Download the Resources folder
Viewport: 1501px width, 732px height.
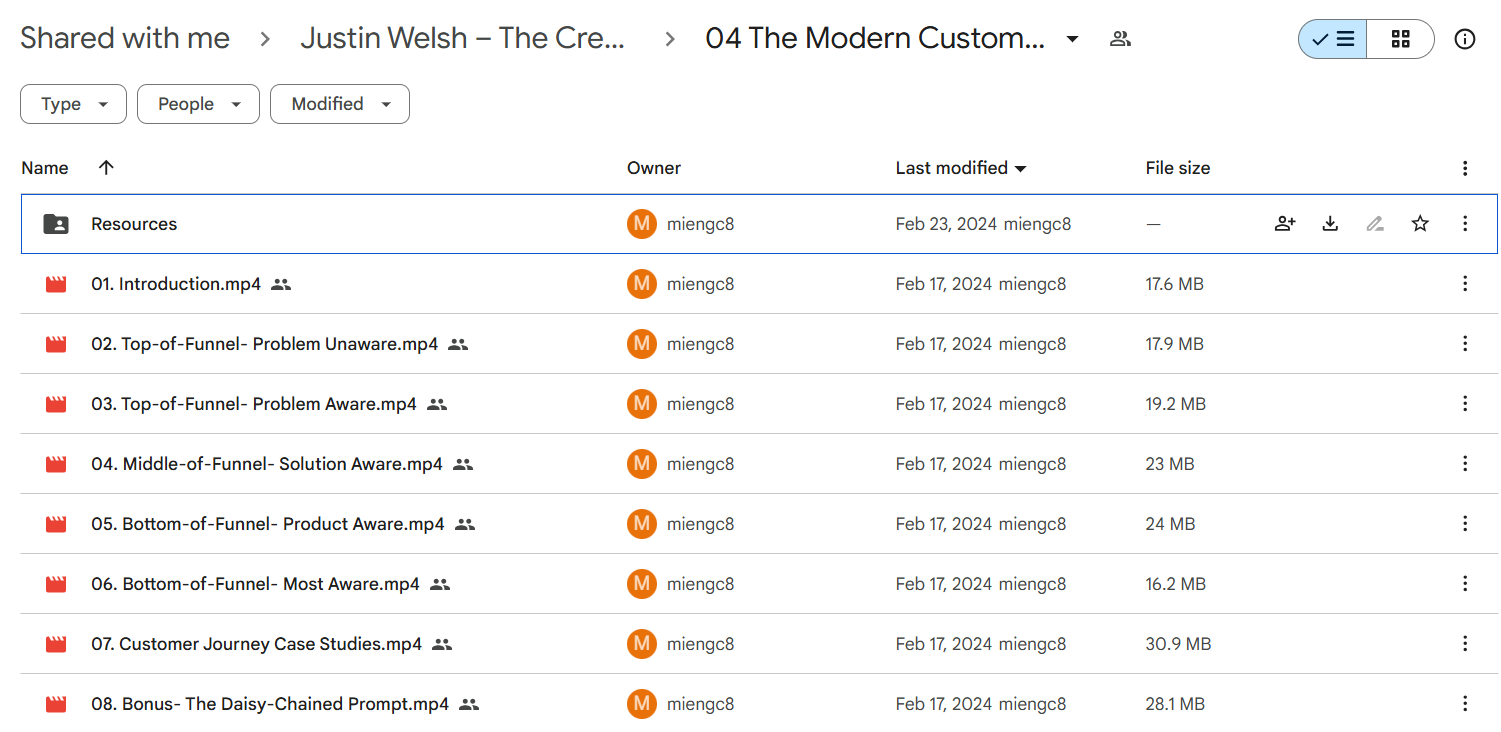tap(1330, 224)
